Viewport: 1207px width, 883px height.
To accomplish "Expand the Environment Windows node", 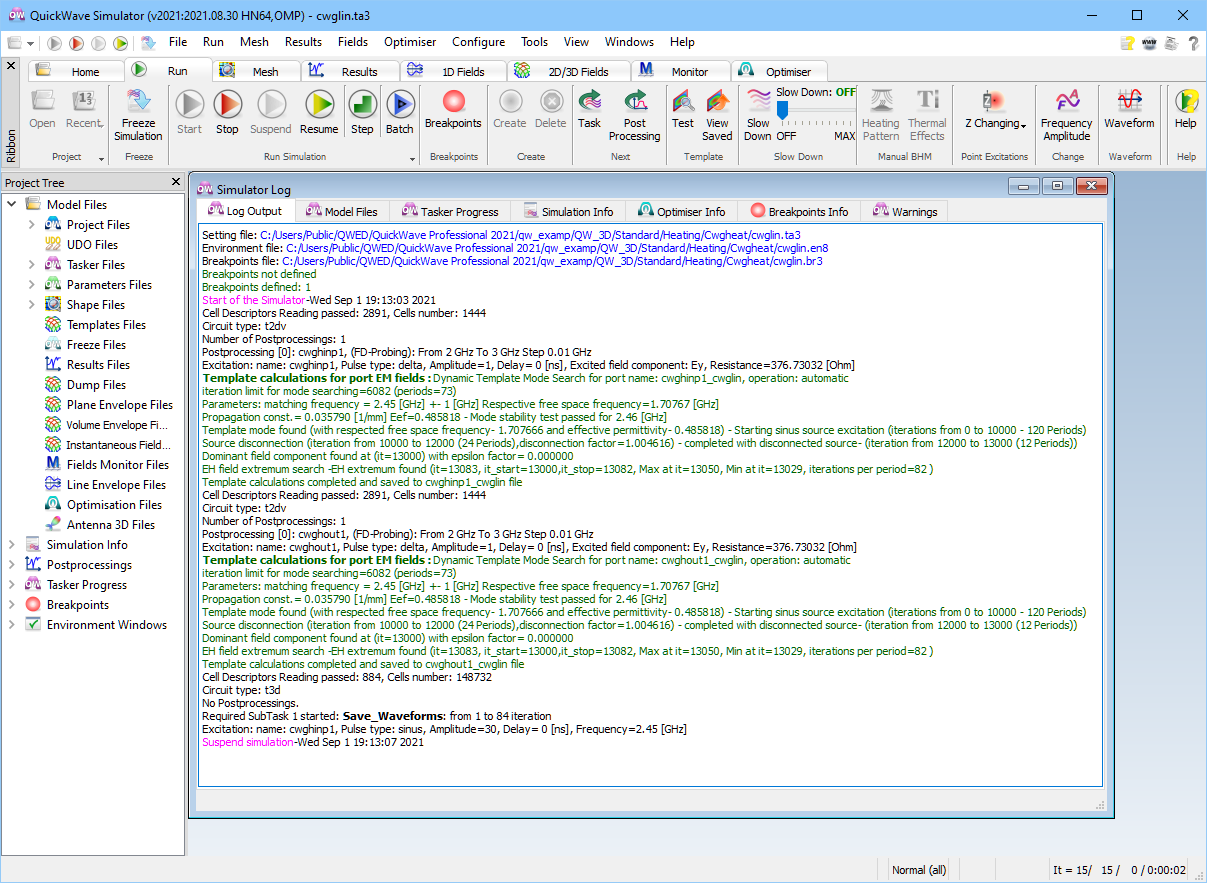I will coord(12,625).
